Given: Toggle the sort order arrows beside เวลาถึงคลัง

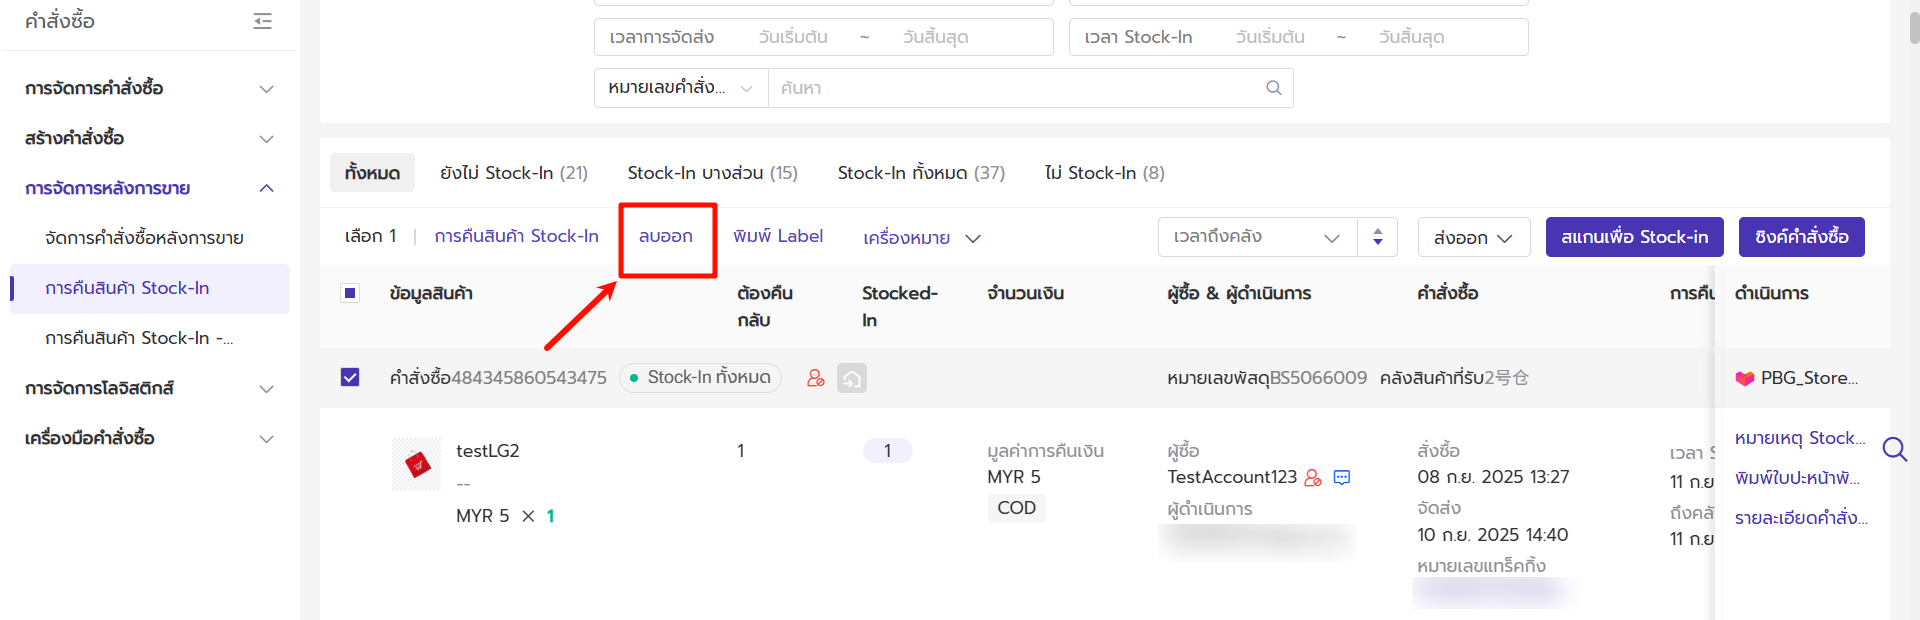Looking at the screenshot, I should point(1377,237).
